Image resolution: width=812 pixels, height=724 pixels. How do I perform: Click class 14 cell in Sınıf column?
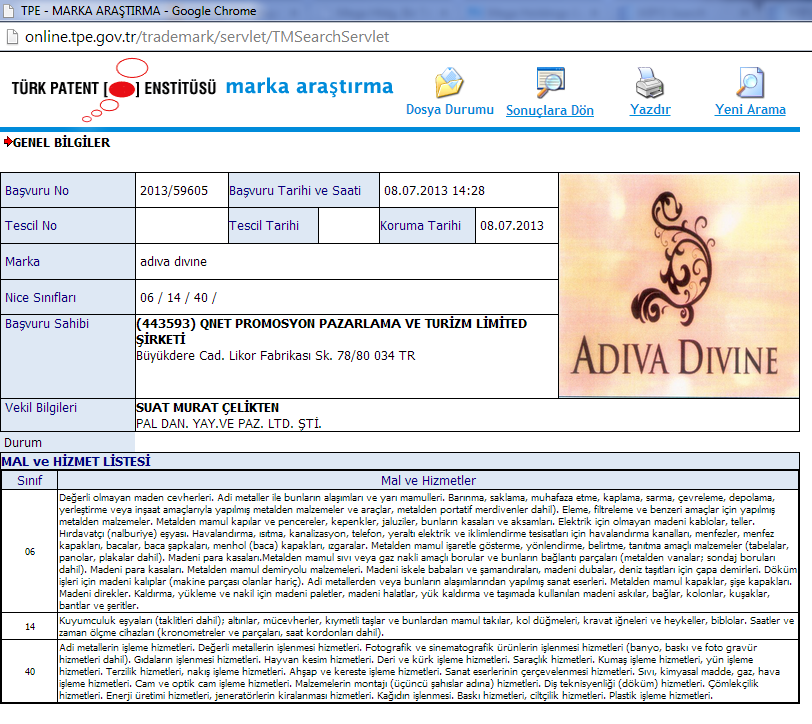[30, 627]
